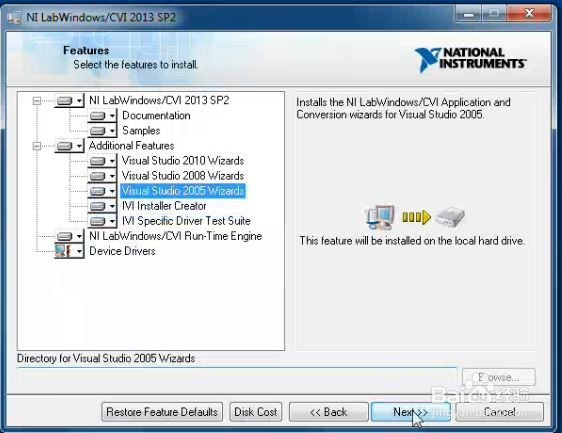Select the Device Drivers feature
The image size is (562, 433).
click(x=122, y=251)
